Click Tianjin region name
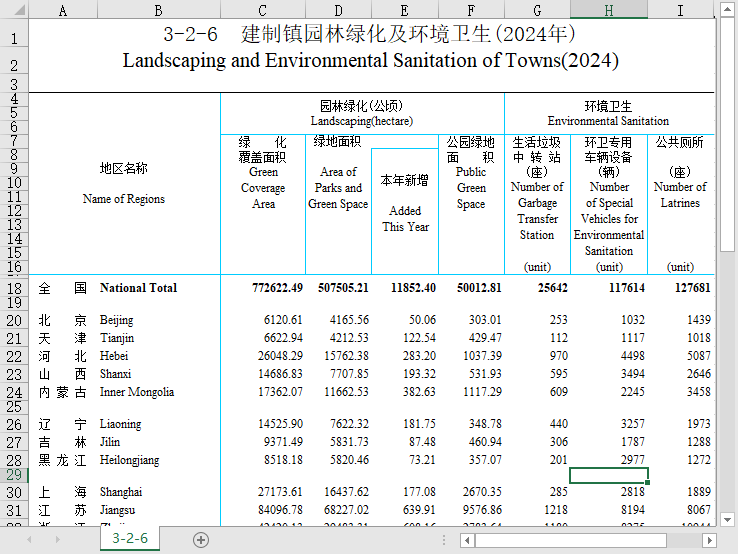The height and width of the screenshot is (554, 738). (117, 338)
